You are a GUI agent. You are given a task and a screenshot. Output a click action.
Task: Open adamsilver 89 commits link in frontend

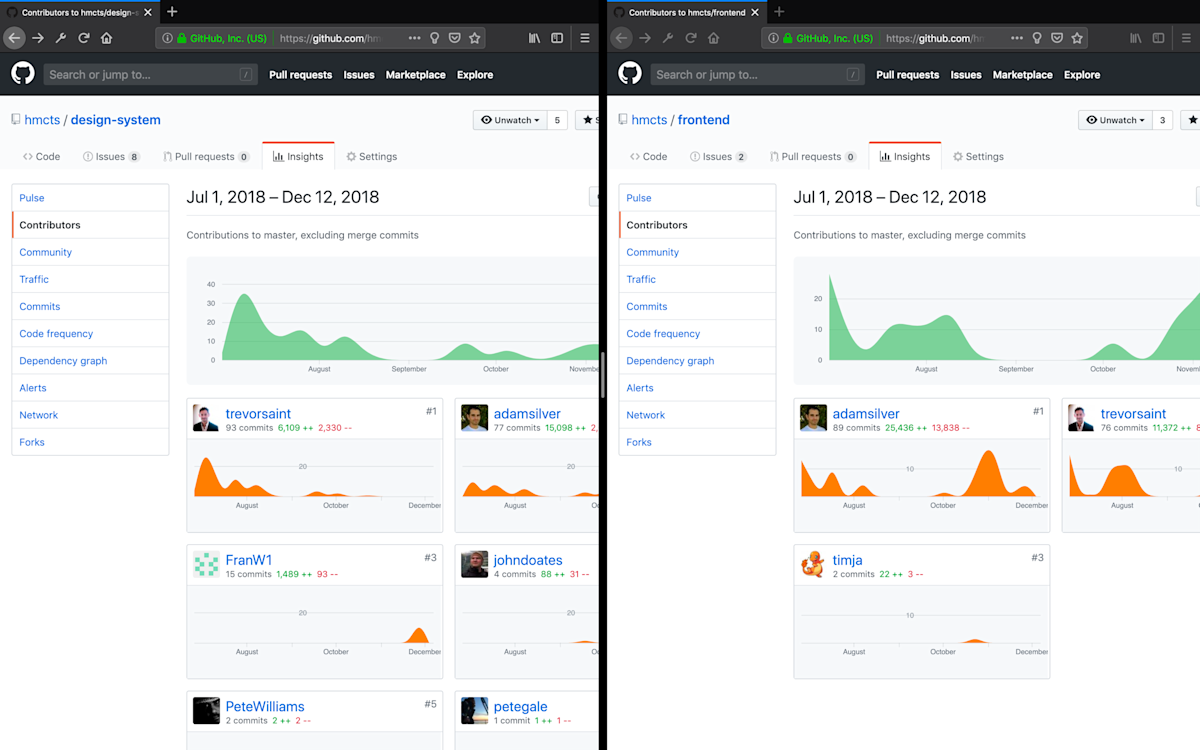(856, 428)
